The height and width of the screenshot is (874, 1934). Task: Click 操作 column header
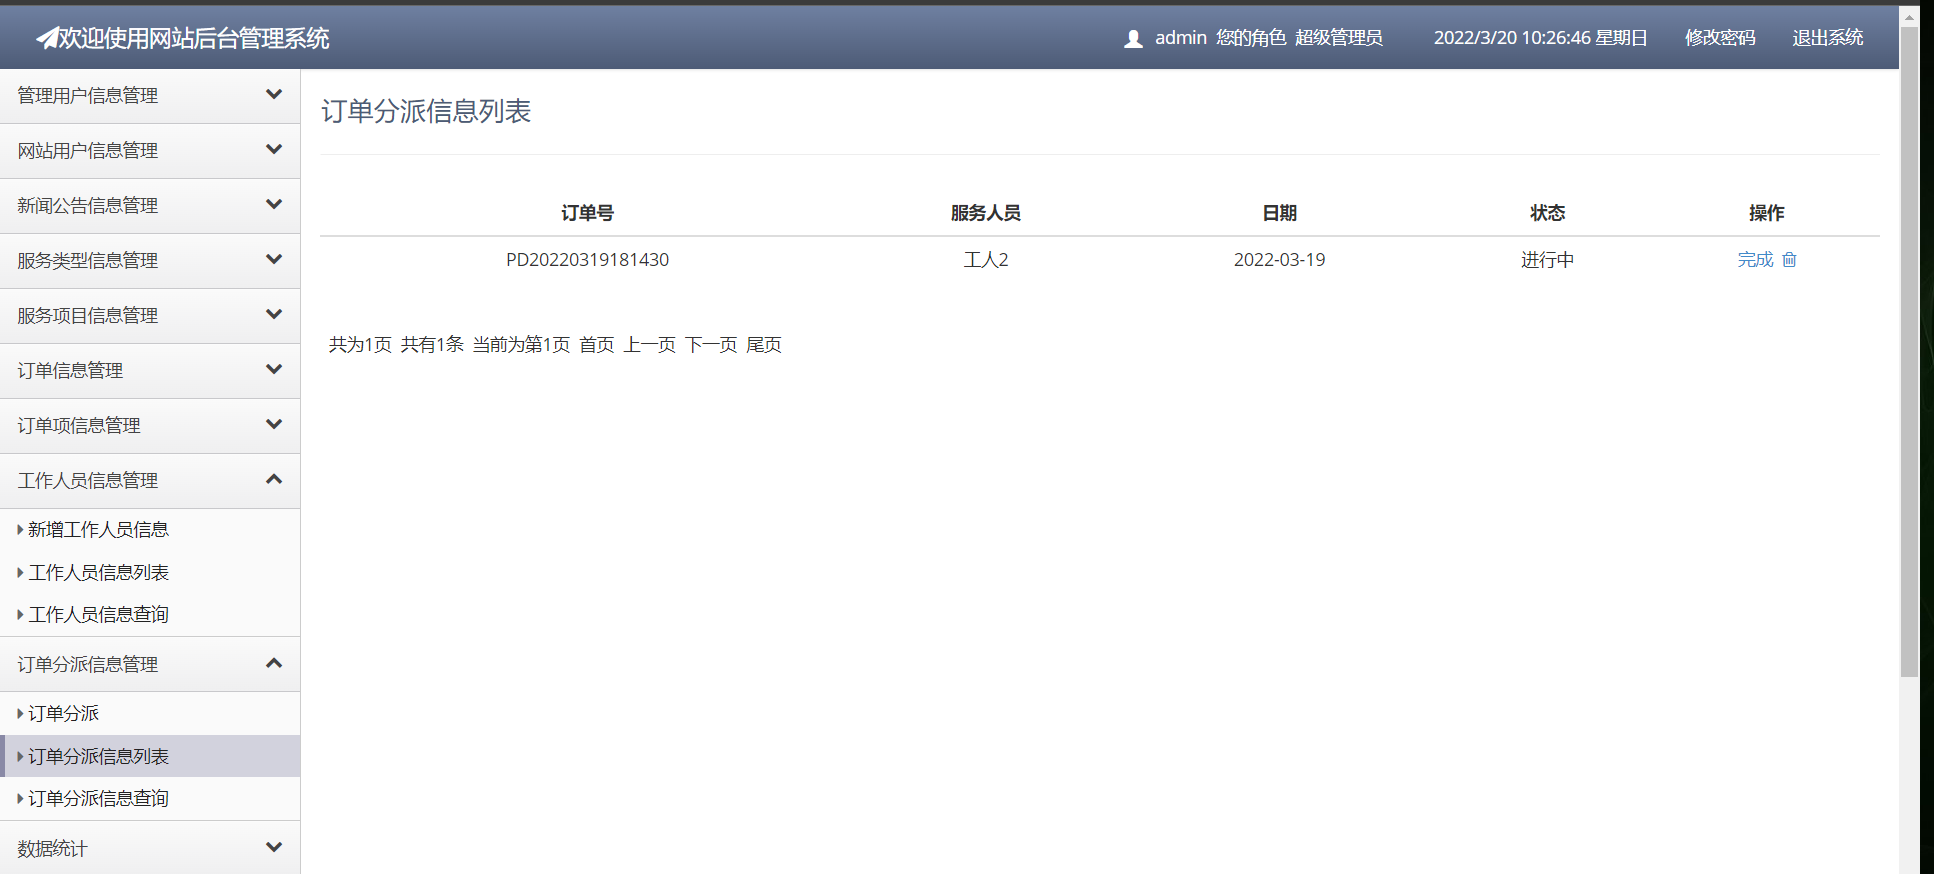pos(1766,213)
